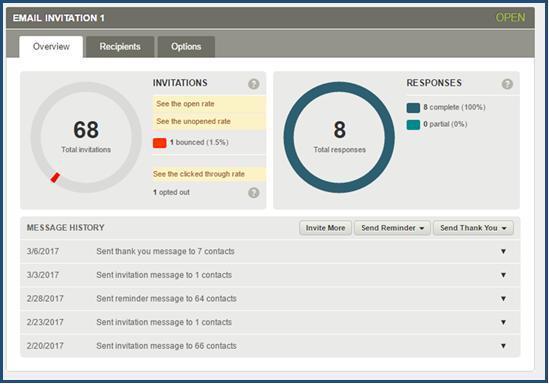
Task: Click See the open rate link
Action: click(185, 104)
